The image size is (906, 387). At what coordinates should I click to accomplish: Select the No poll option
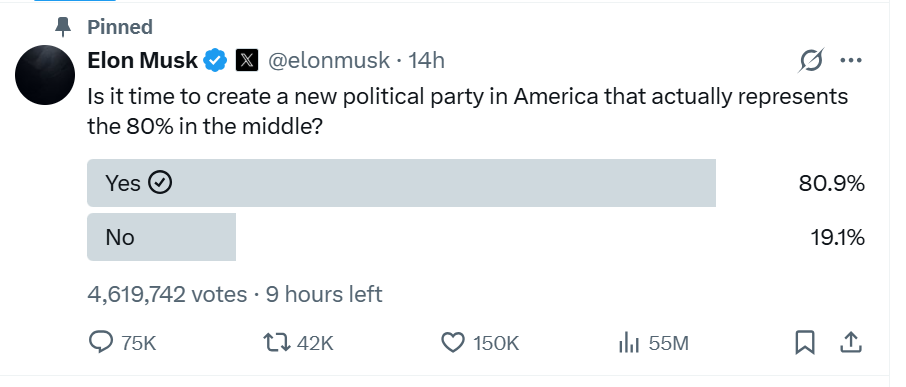[161, 237]
